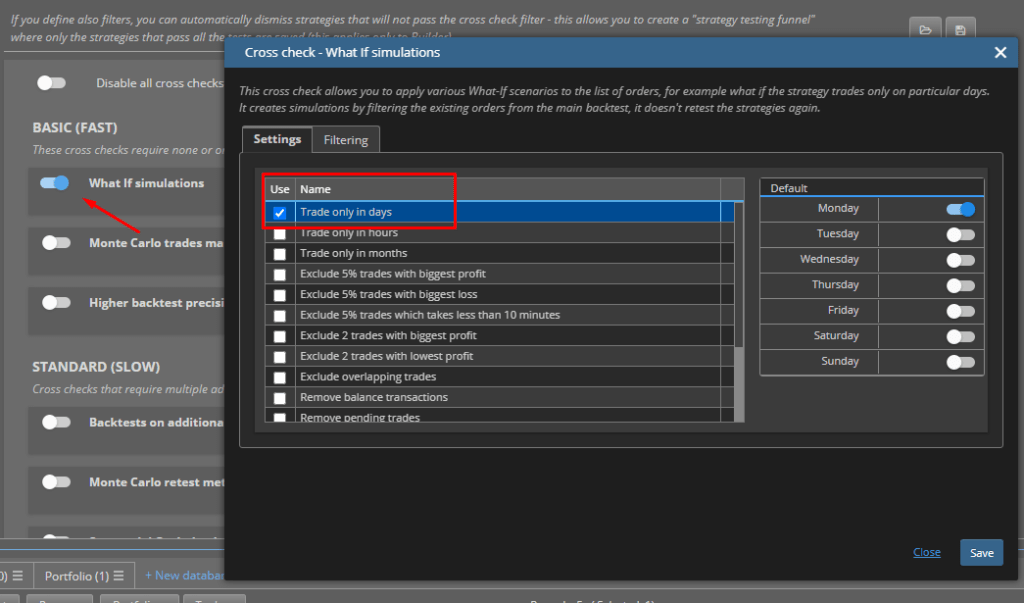
Task: Close the Cross check dialog
Action: pos(1000,52)
